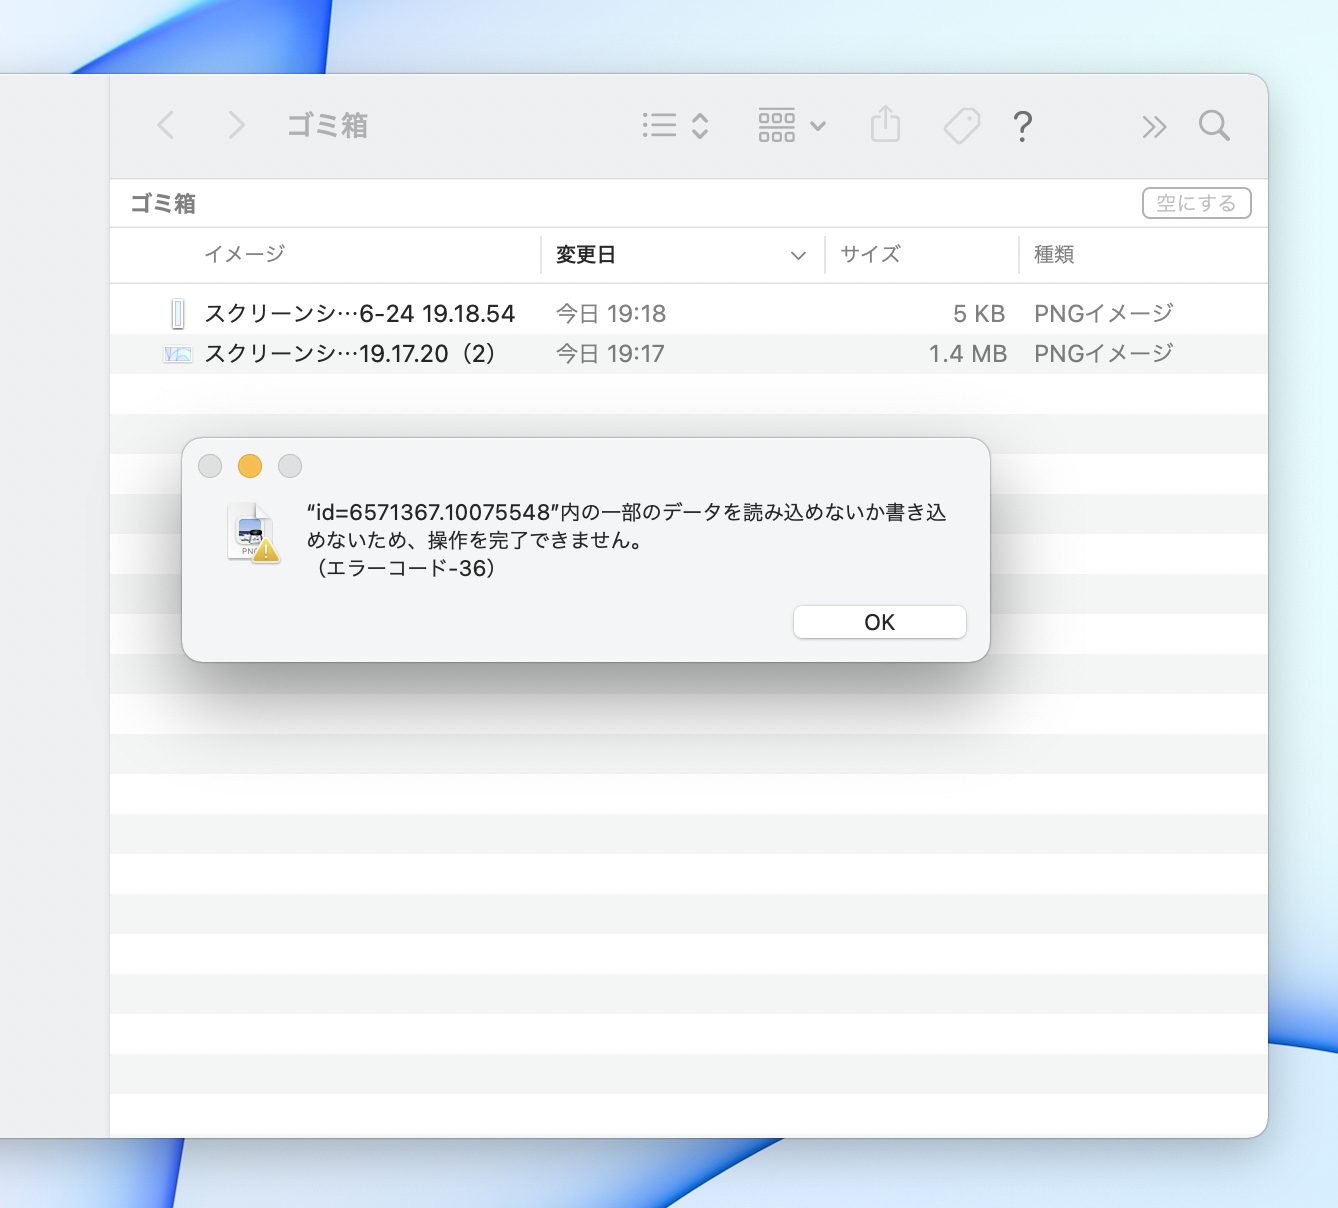
Task: Toggle sort order chevron on 変更日
Action: point(798,255)
